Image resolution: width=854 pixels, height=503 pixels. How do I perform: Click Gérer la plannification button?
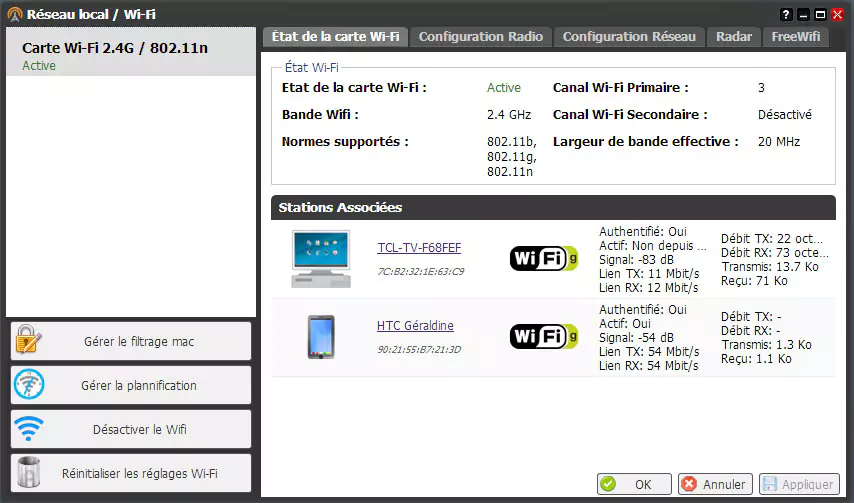[x=131, y=385]
